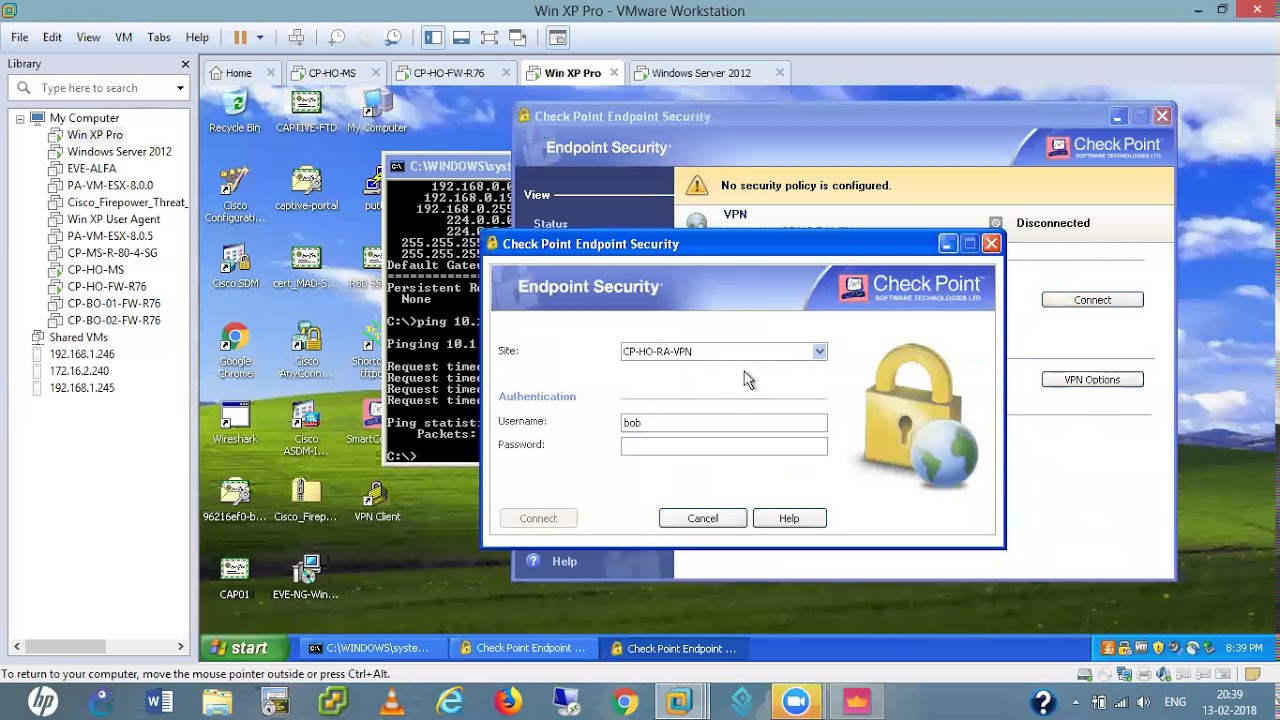Launch Google Chrome desktop shortcut
The image size is (1280, 720).
coord(235,350)
